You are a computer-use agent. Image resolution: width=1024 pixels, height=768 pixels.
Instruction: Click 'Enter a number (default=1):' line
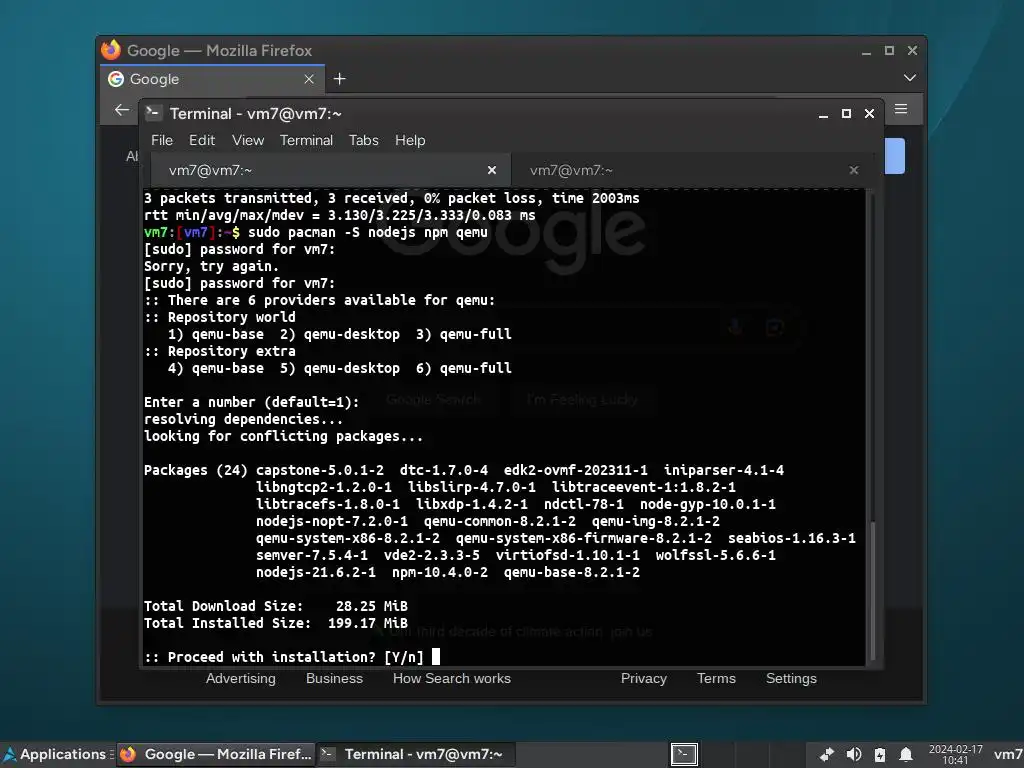pyautogui.click(x=251, y=402)
